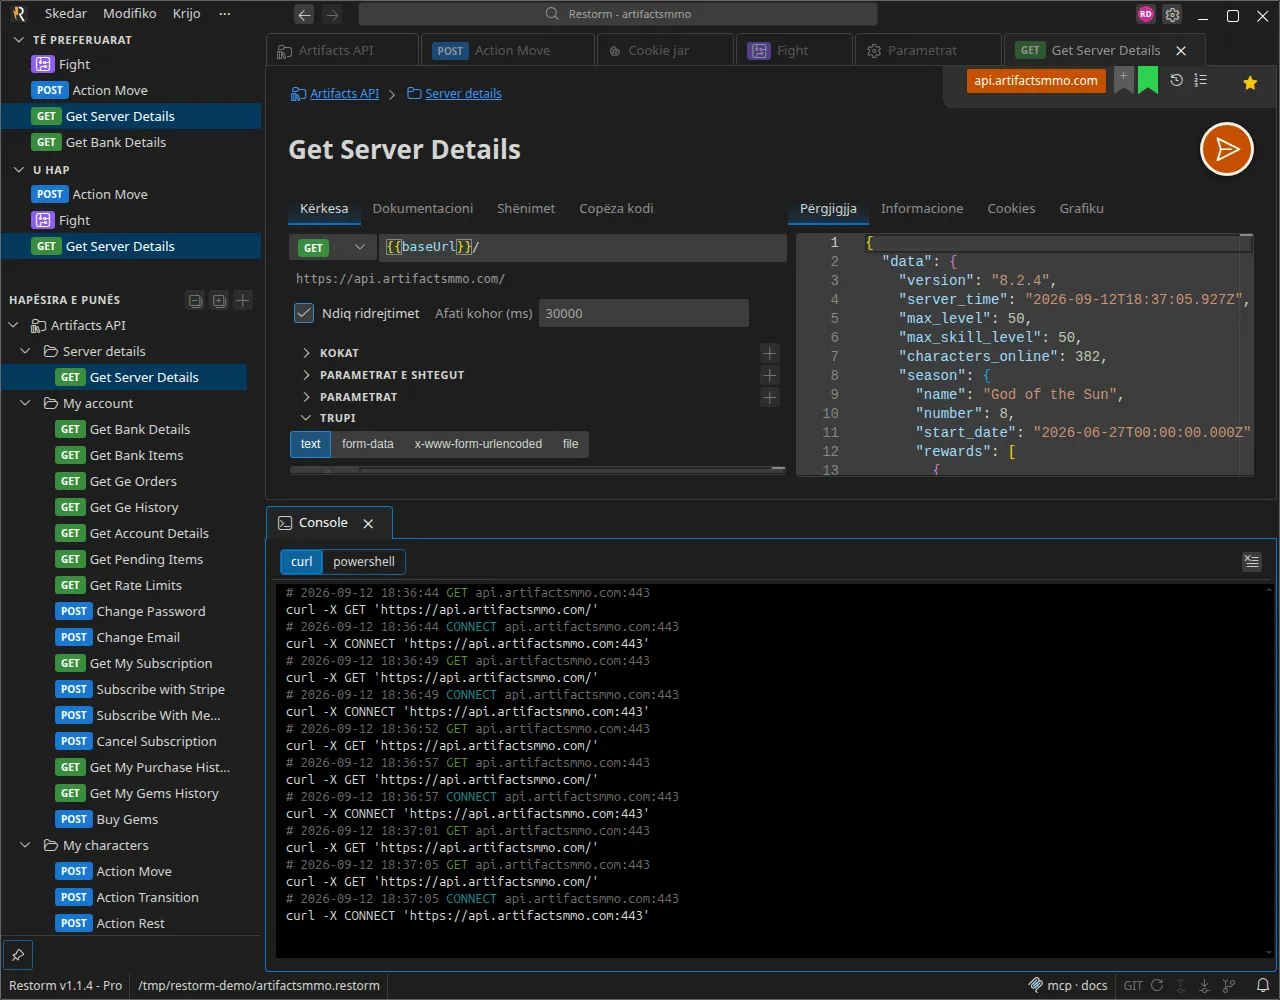Screen dimensions: 1280x1000
Task: Click the api.artifactsmmo.com environment button
Action: click(1036, 80)
